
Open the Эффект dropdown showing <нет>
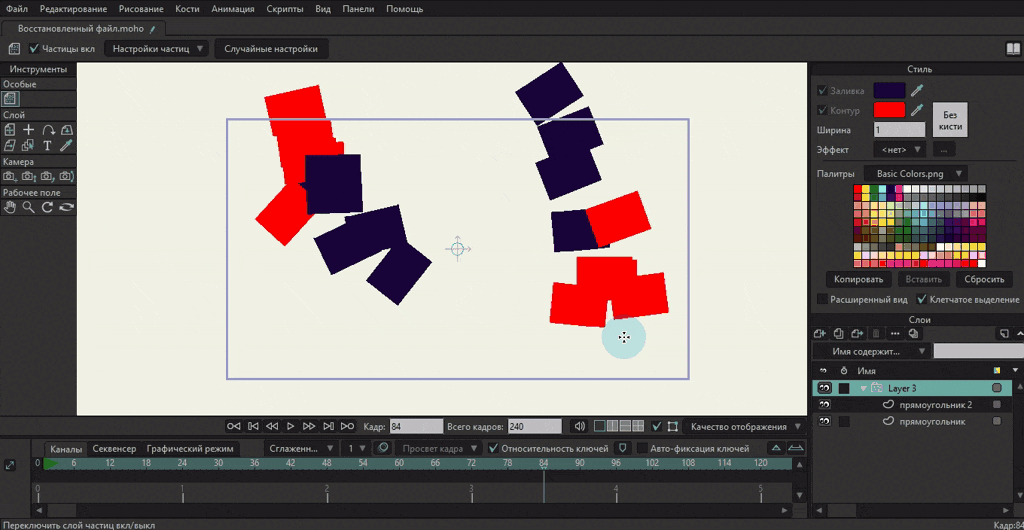(899, 149)
